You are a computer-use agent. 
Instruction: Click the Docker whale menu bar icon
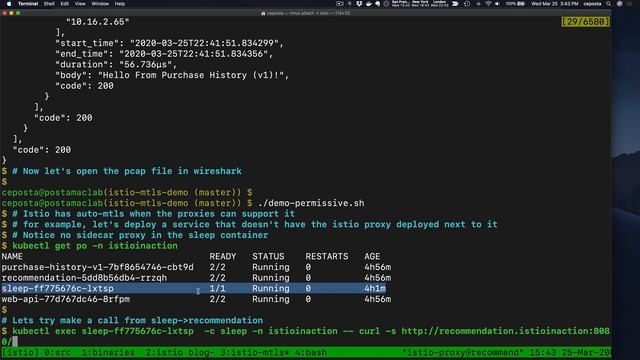(x=369, y=4)
